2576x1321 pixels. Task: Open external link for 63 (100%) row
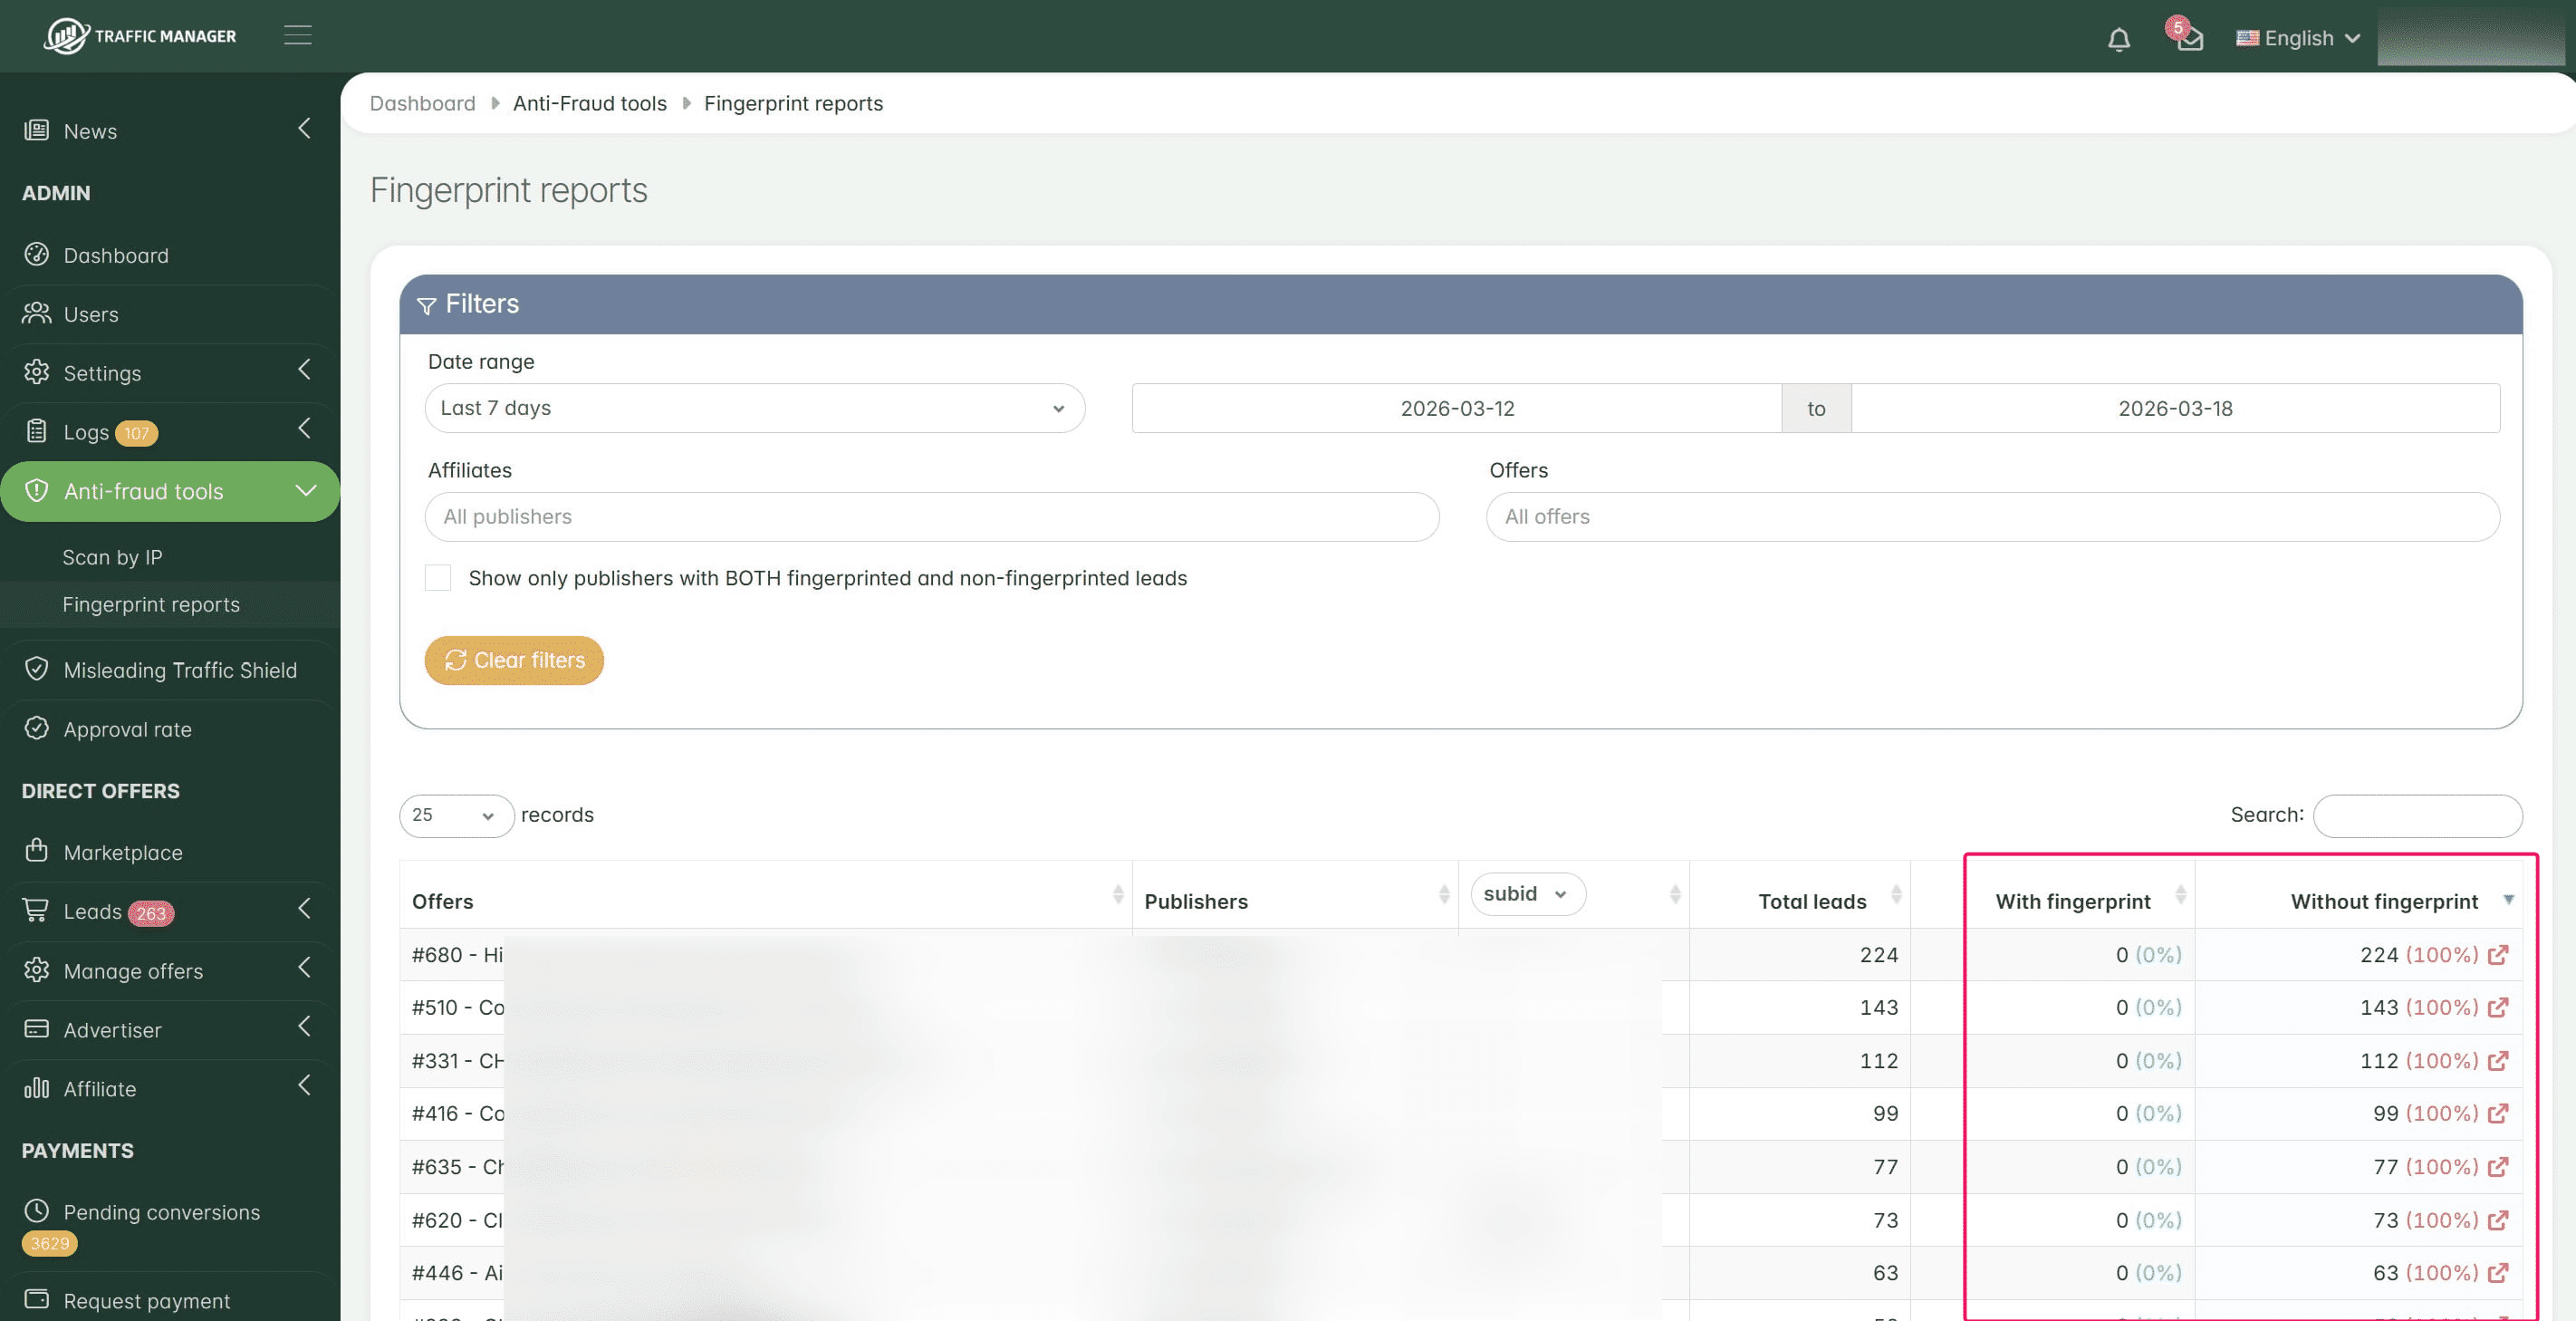click(x=2497, y=1273)
